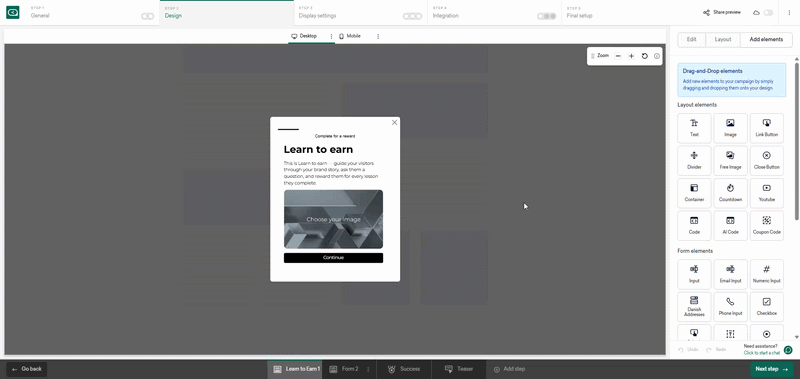Add a Checkbox form element
Screen dimensions: 800x379
pos(766,307)
